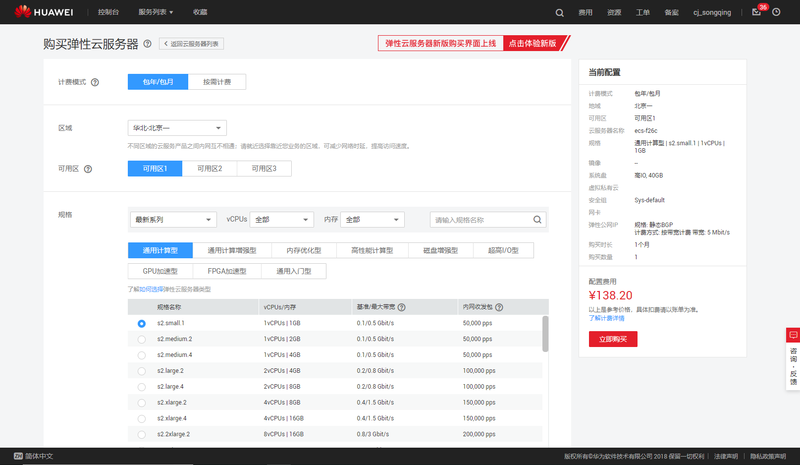Screen dimensions: 800x465
Task: Open the 内存 全部 dropdown
Action: (x=372, y=219)
